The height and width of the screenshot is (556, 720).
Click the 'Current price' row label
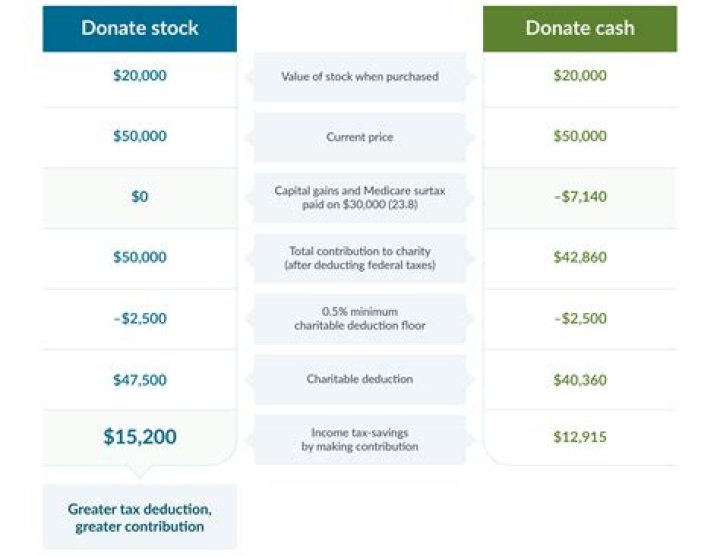coord(359,137)
